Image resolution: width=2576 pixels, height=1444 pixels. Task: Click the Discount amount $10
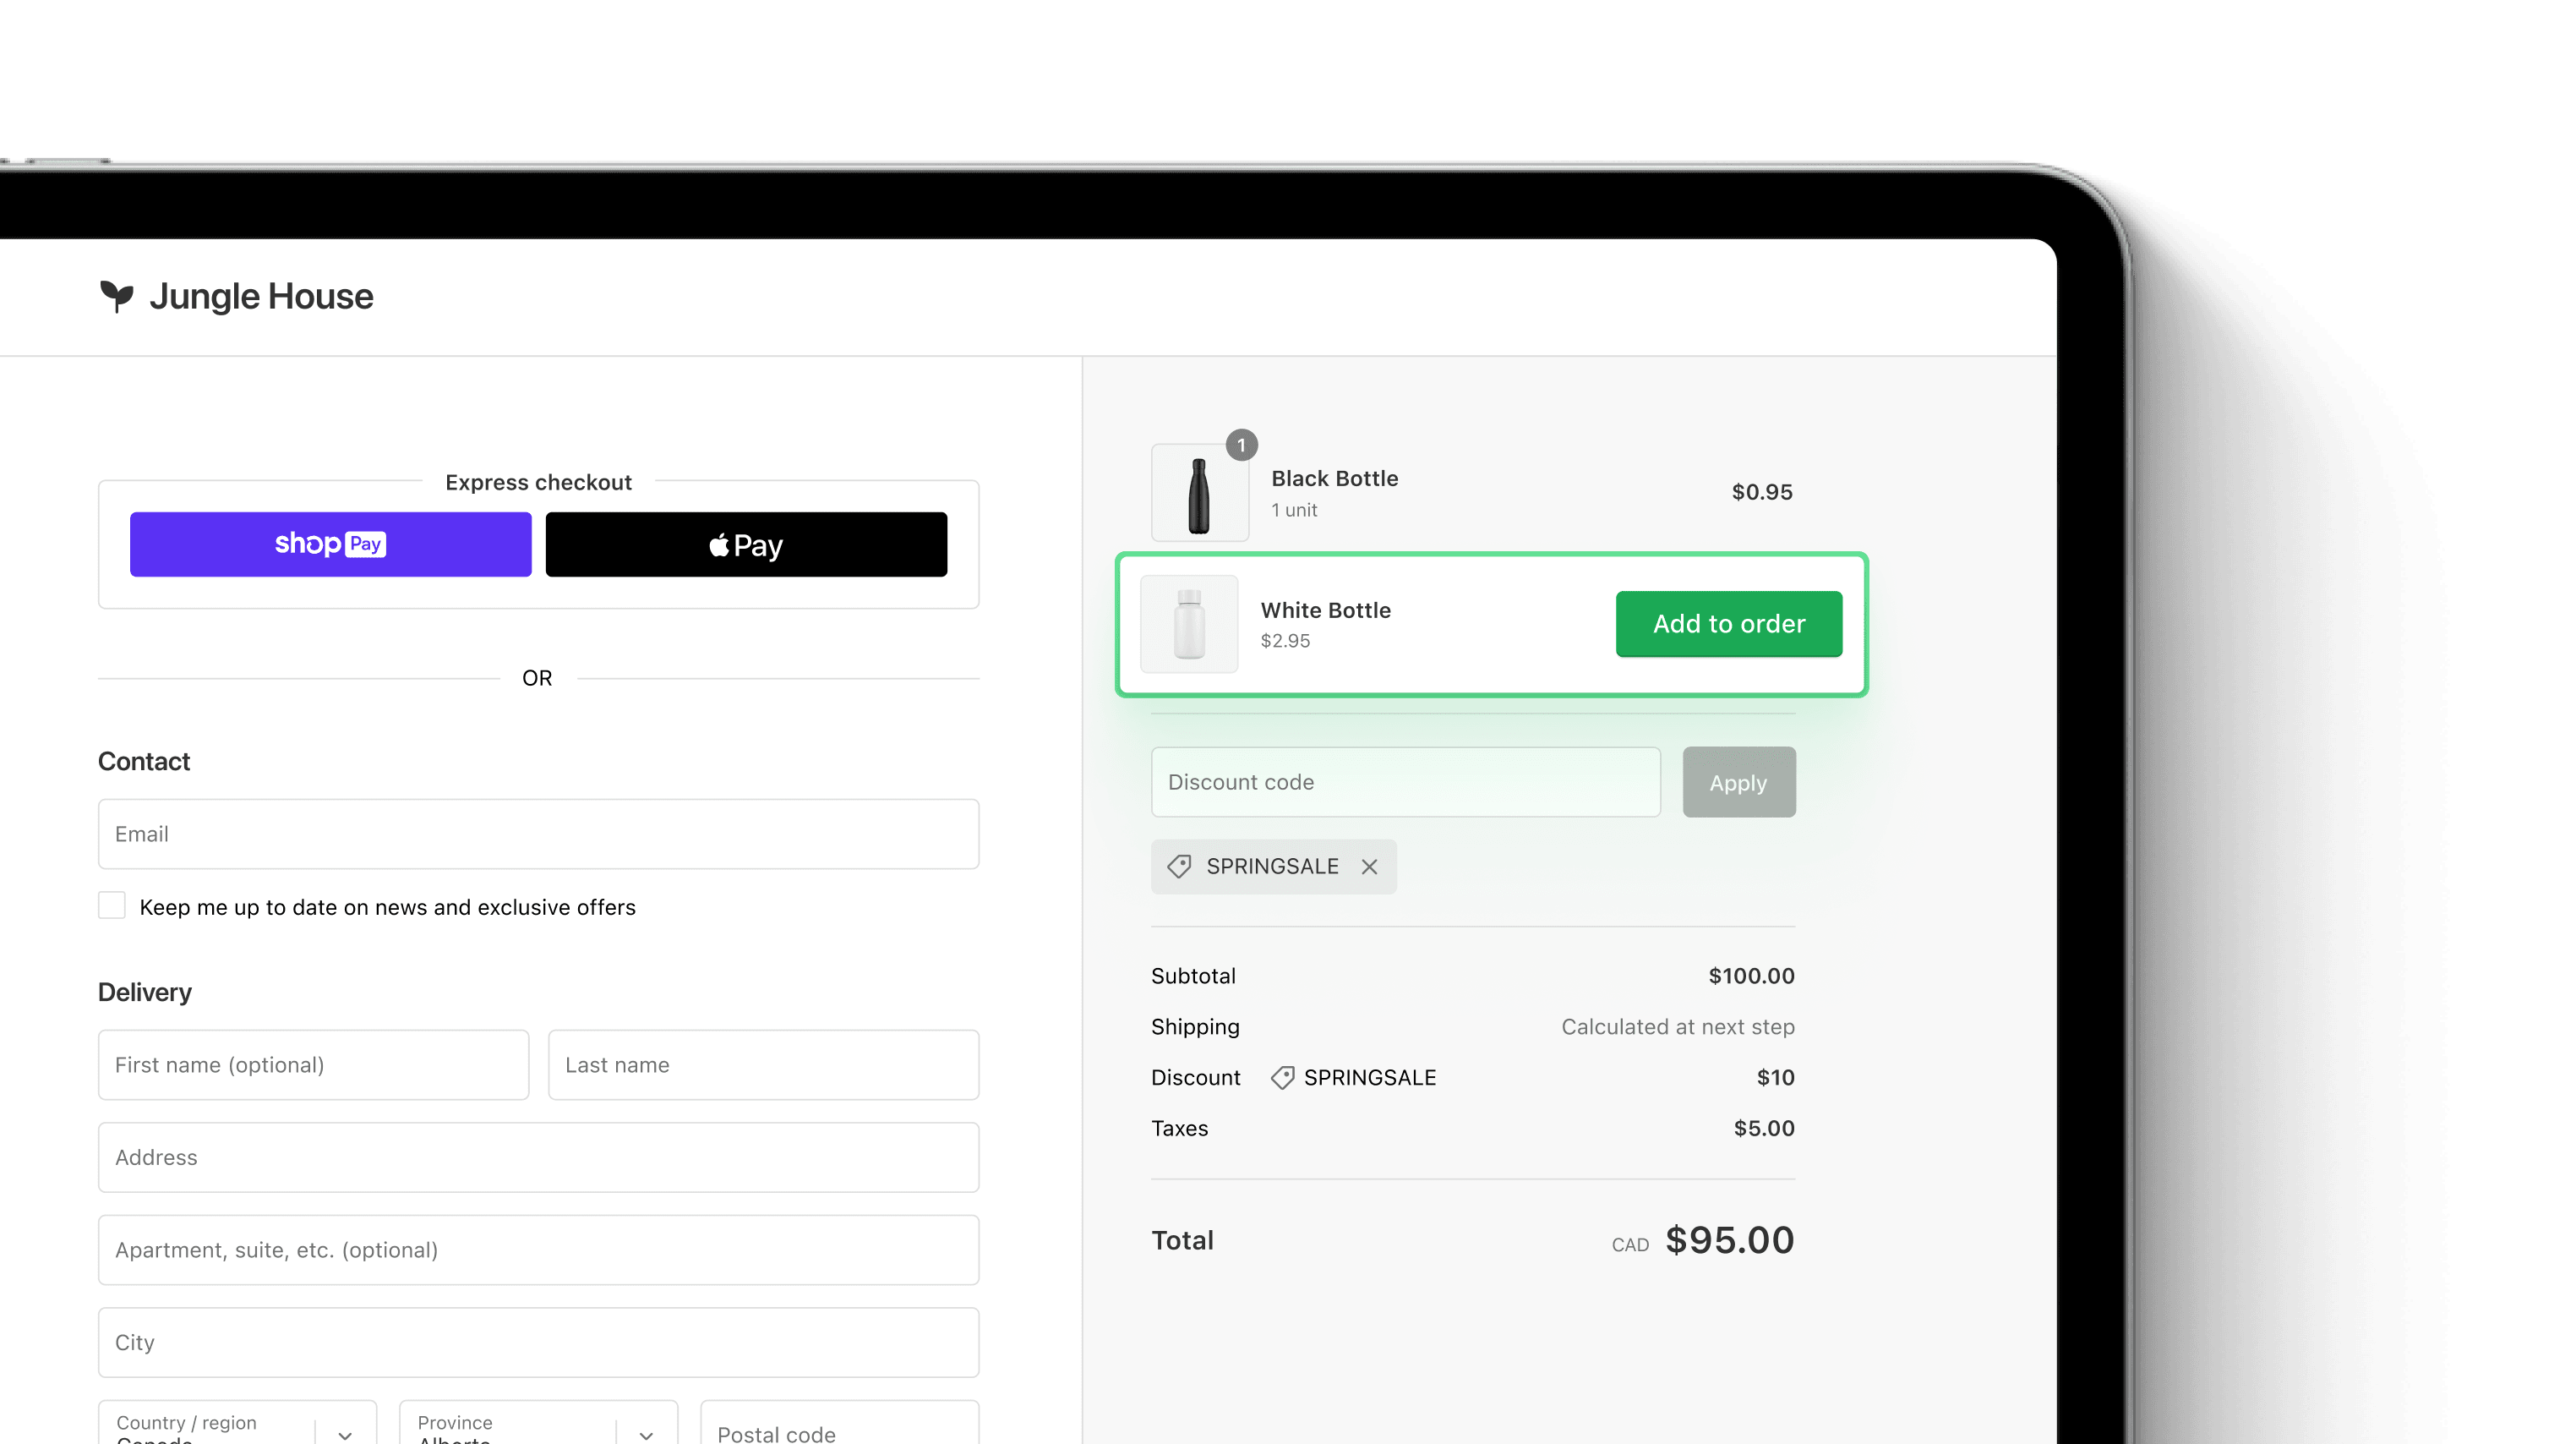point(1775,1078)
